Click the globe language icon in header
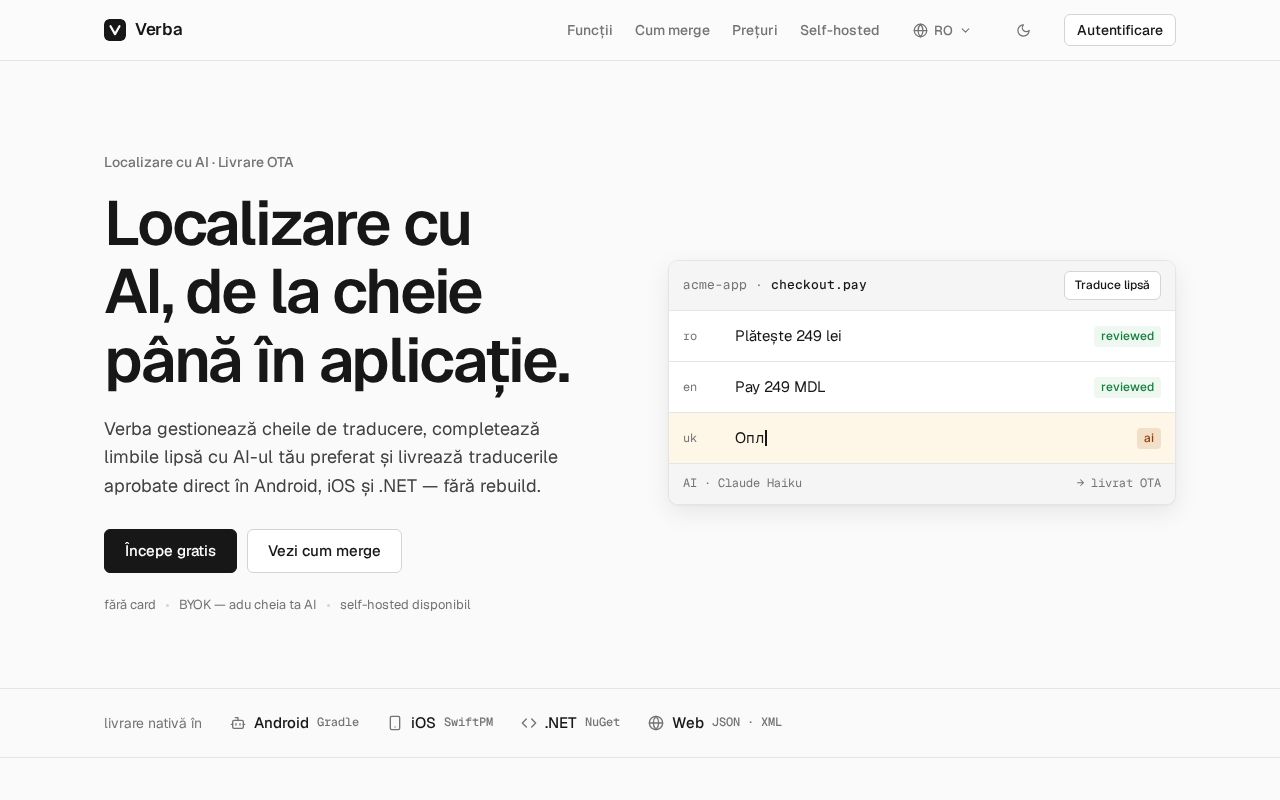 coord(920,30)
